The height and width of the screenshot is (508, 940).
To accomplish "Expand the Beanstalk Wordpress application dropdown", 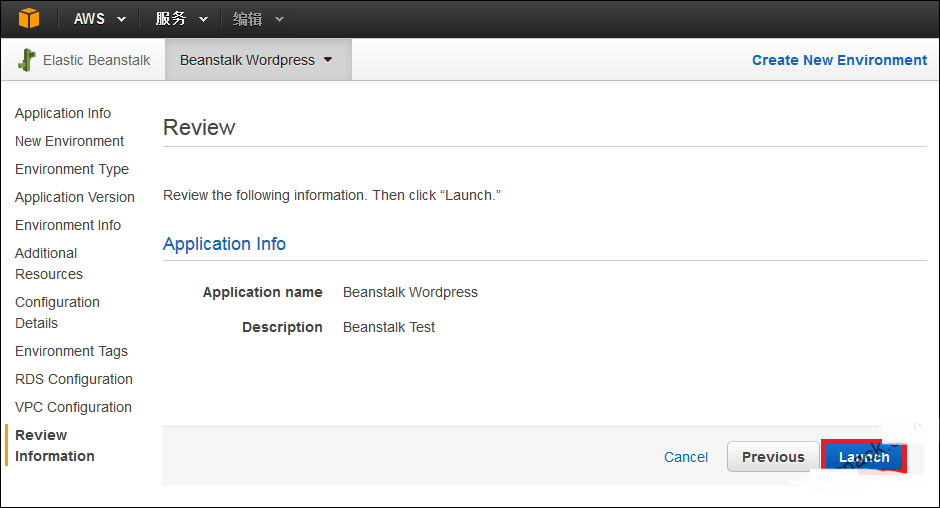I will [256, 60].
